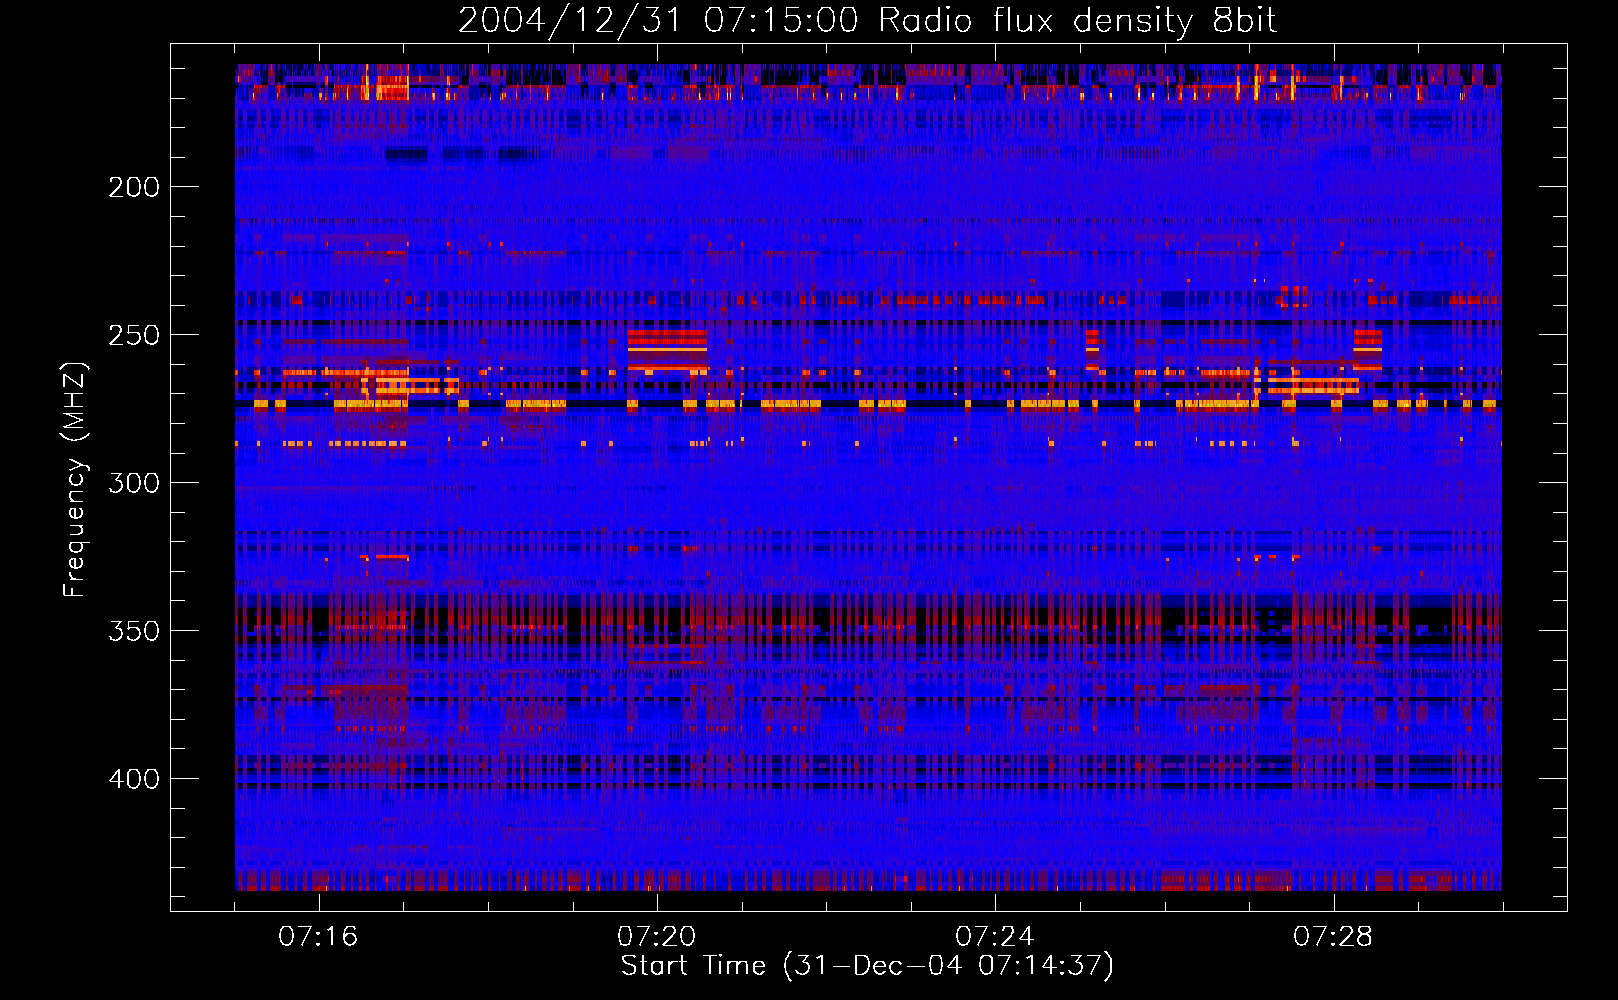Image resolution: width=1618 pixels, height=1000 pixels.
Task: Click the "400" frequency tick label
Action: [134, 779]
